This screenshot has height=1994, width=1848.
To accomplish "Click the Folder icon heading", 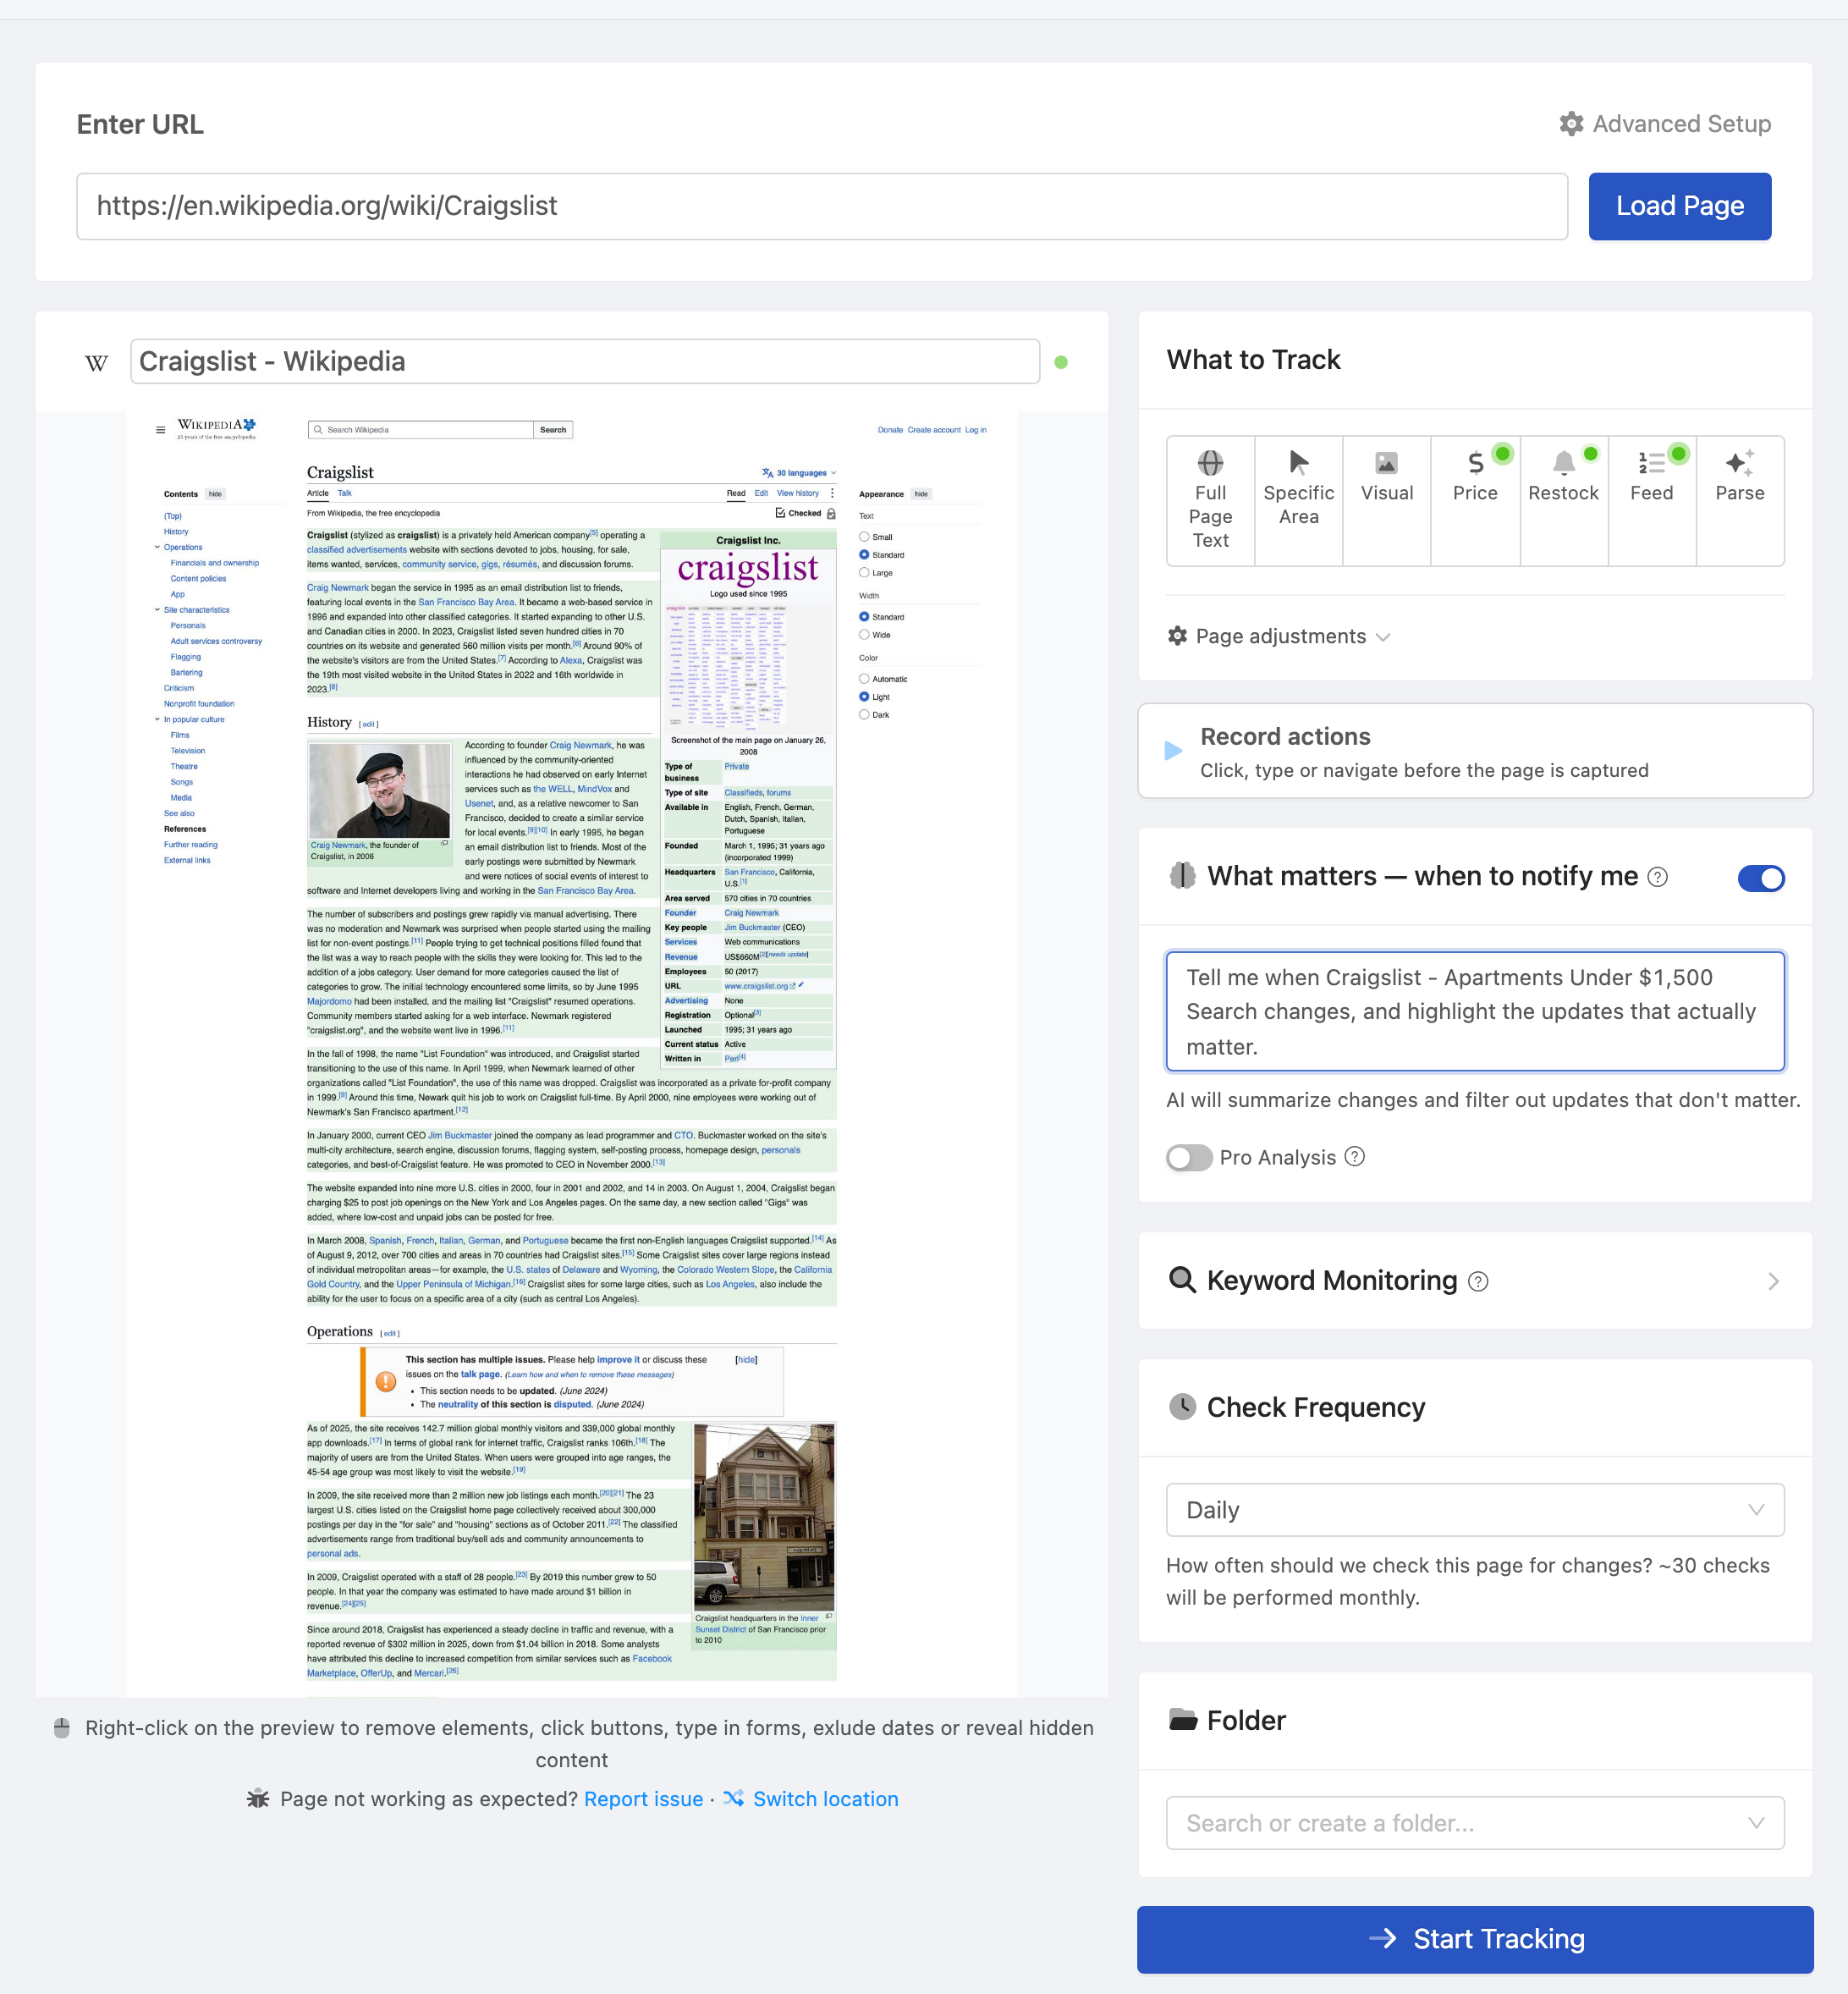I will pos(1182,1720).
